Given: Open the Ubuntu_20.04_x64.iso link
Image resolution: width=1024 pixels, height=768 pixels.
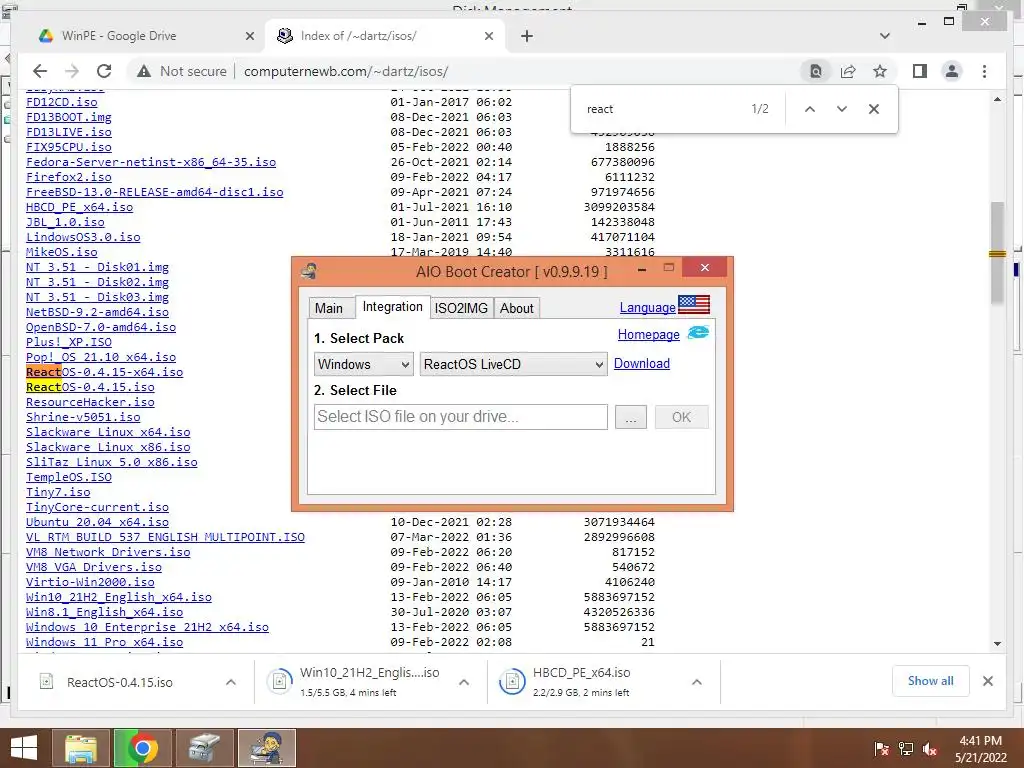Looking at the screenshot, I should coord(97,522).
